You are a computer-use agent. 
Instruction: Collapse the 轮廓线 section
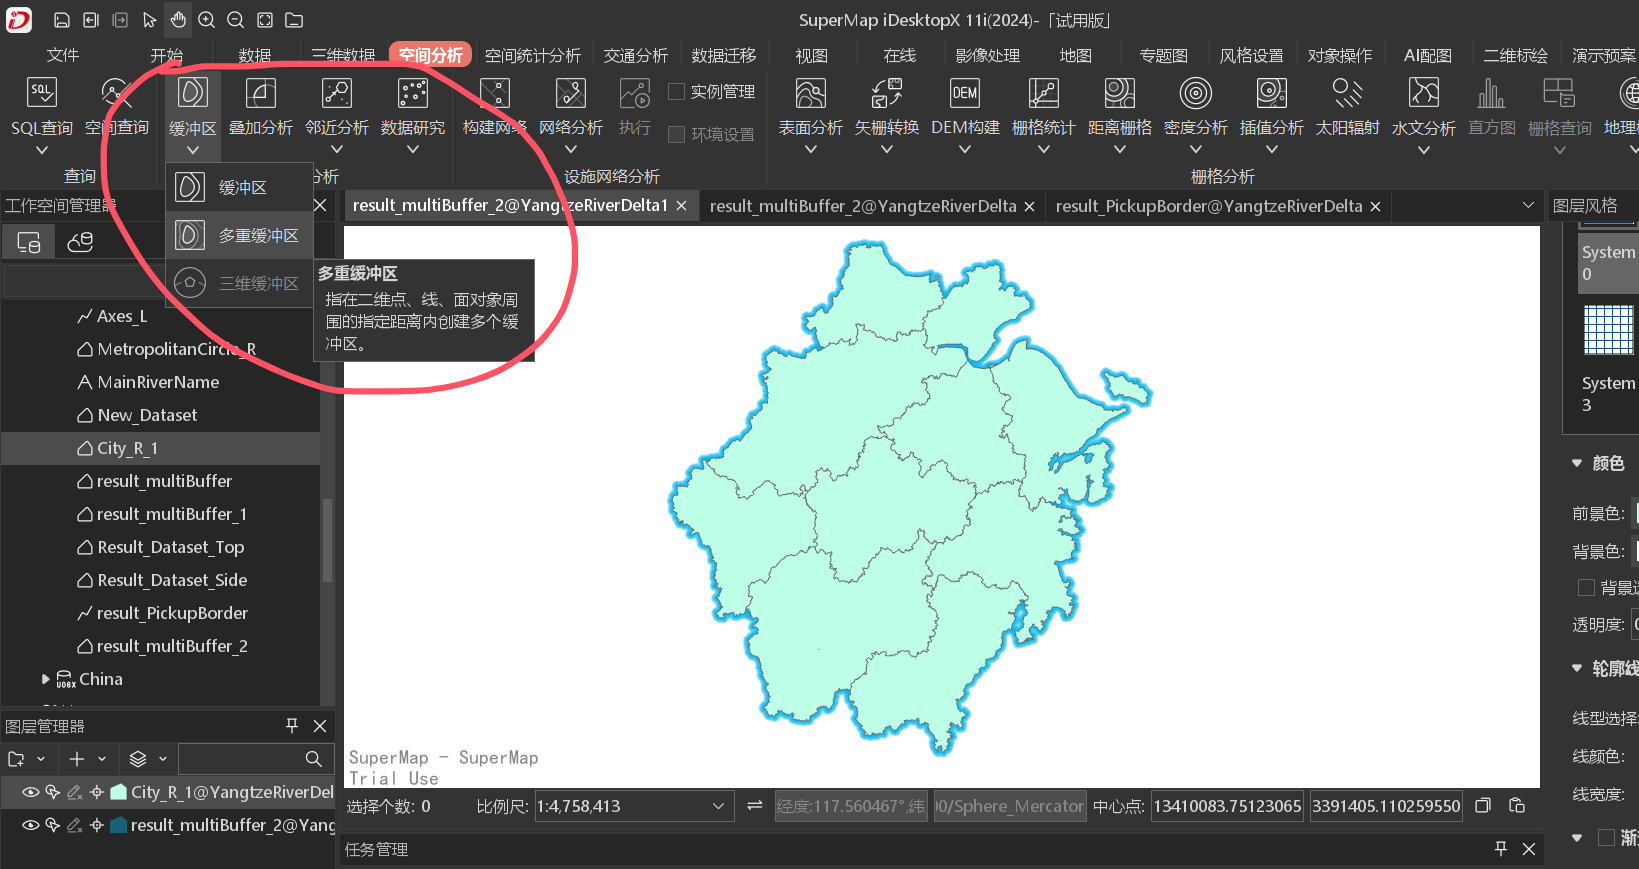1577,668
